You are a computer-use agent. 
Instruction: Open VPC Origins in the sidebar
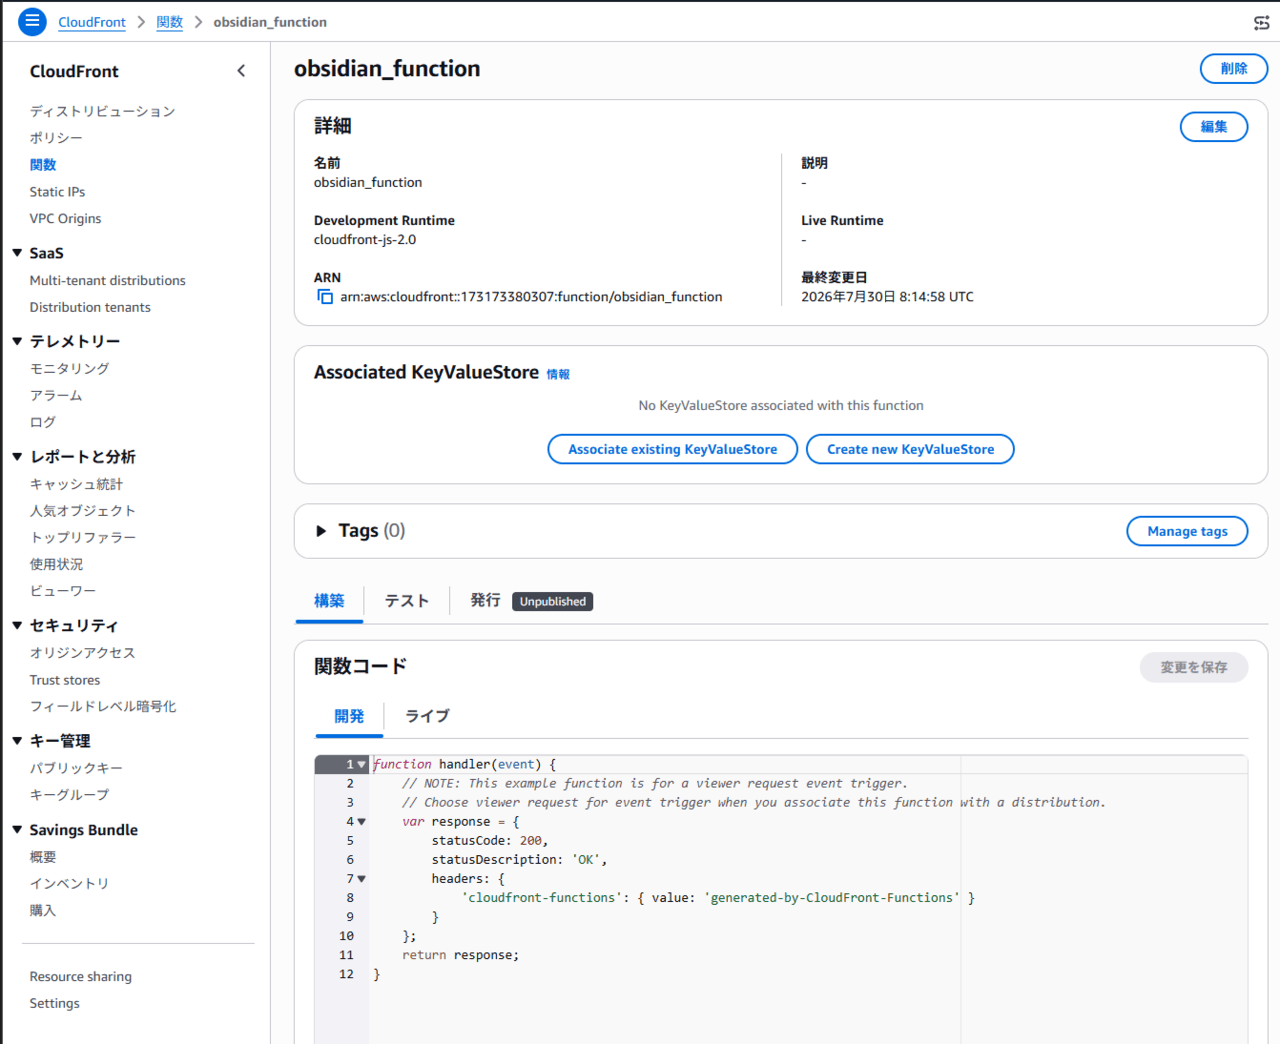pos(65,219)
